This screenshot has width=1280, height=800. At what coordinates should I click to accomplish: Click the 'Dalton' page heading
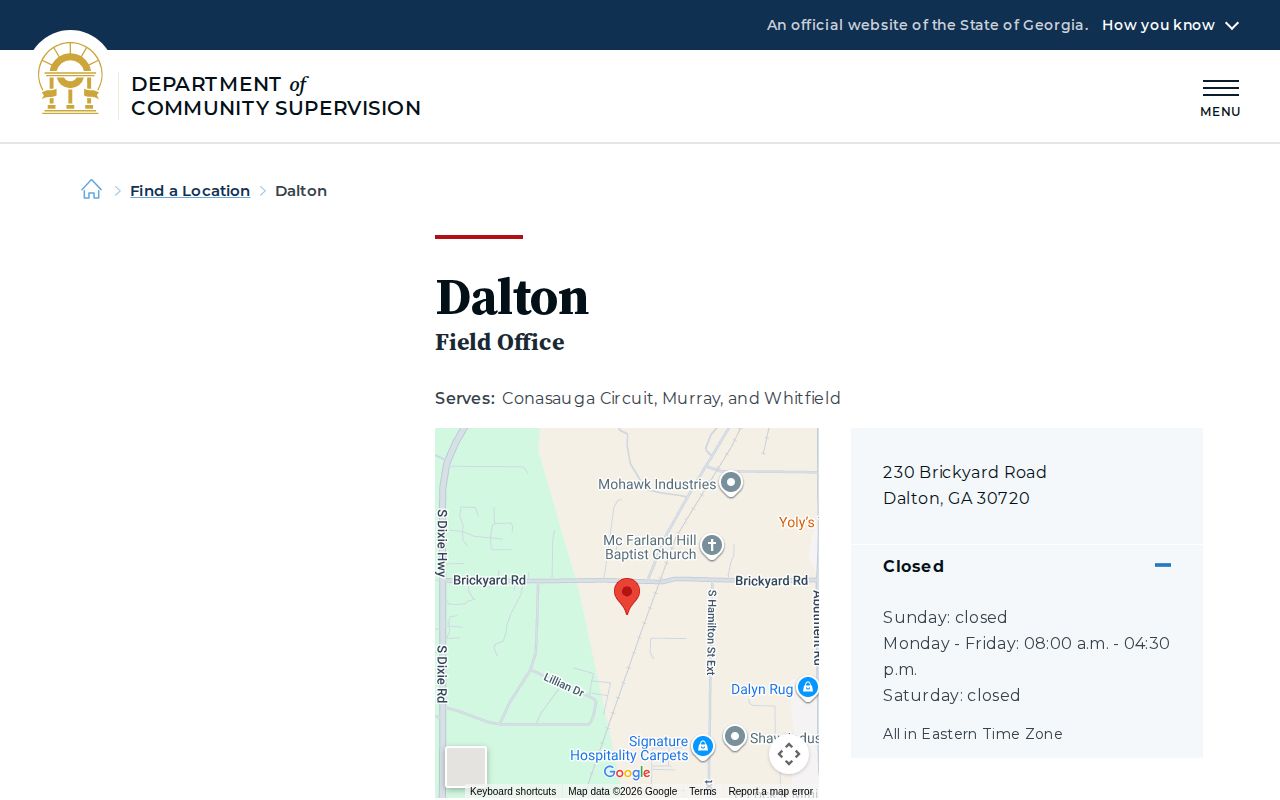click(512, 297)
